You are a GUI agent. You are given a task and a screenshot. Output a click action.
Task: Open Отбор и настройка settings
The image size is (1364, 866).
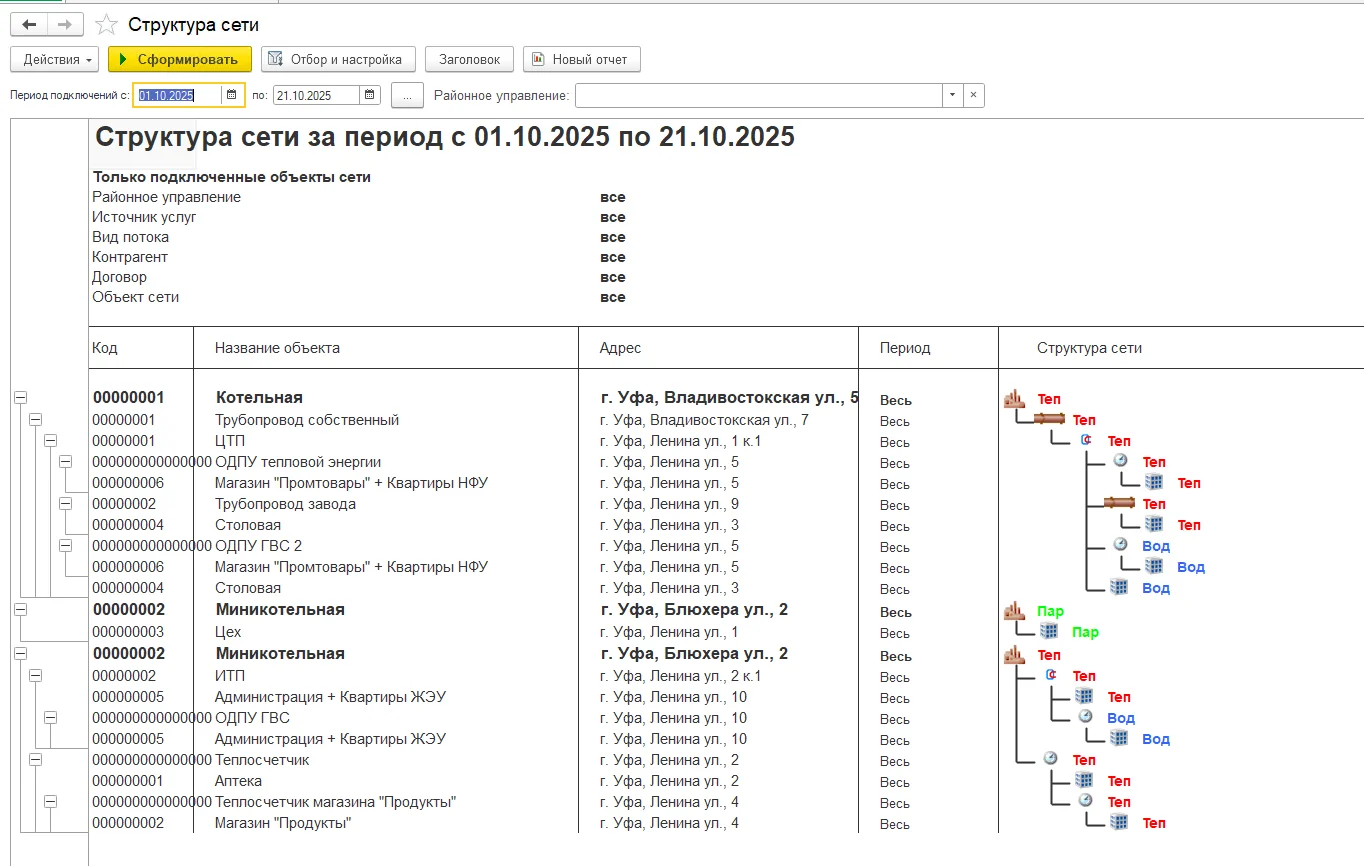(338, 59)
